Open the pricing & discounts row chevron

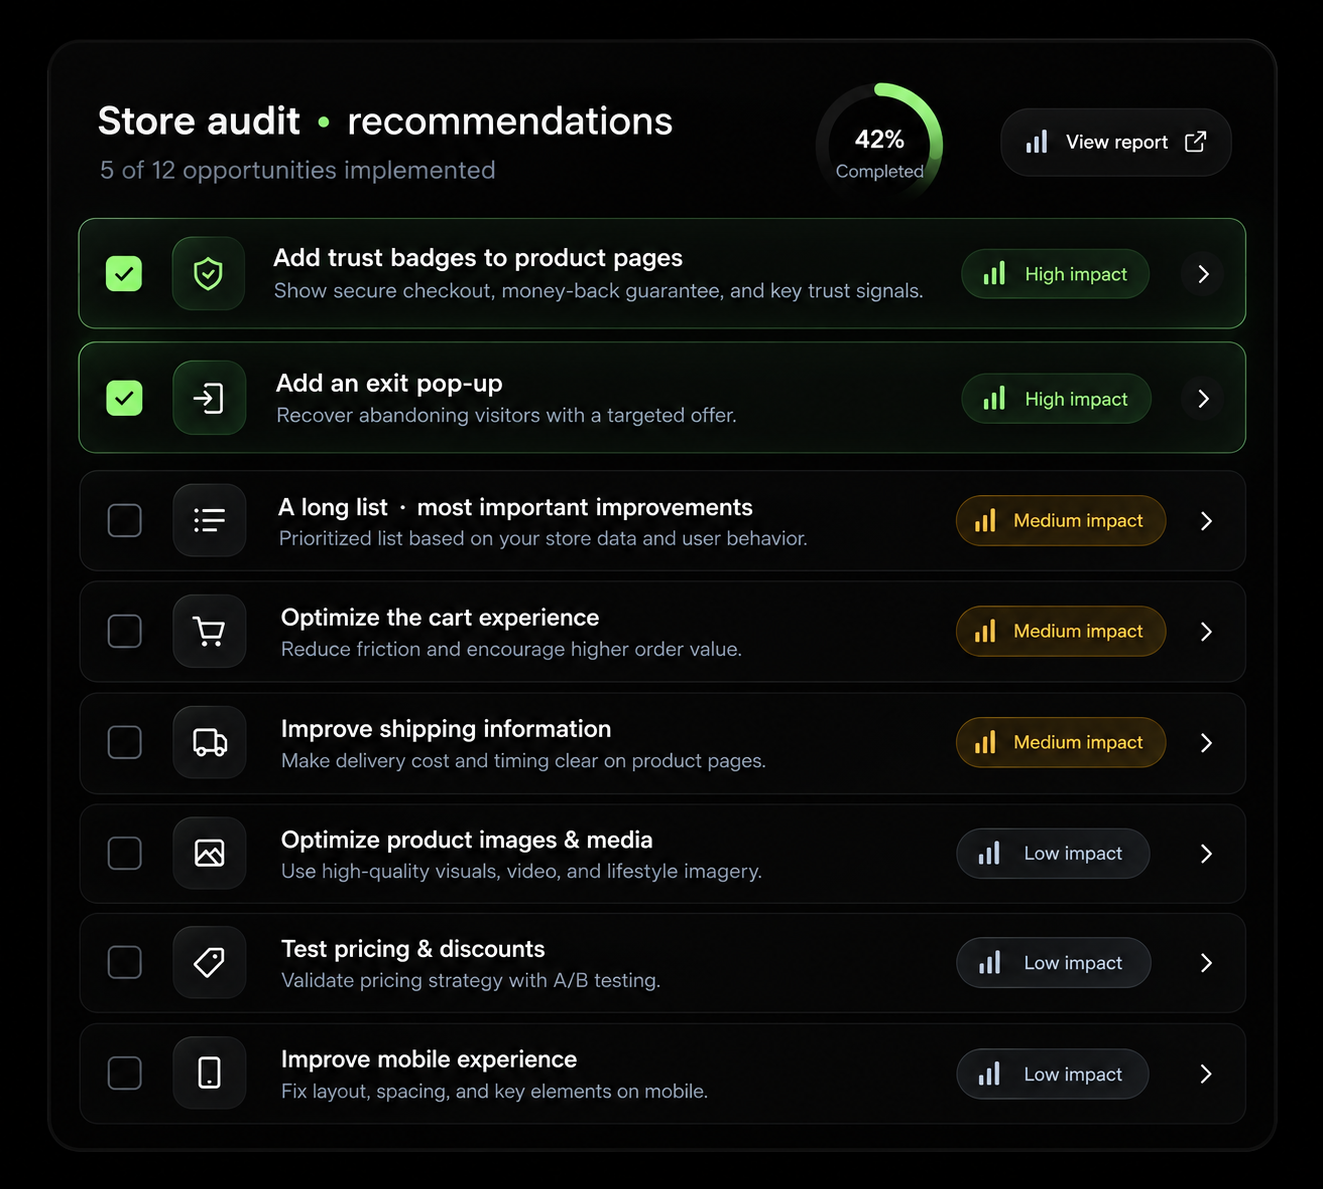click(x=1206, y=963)
